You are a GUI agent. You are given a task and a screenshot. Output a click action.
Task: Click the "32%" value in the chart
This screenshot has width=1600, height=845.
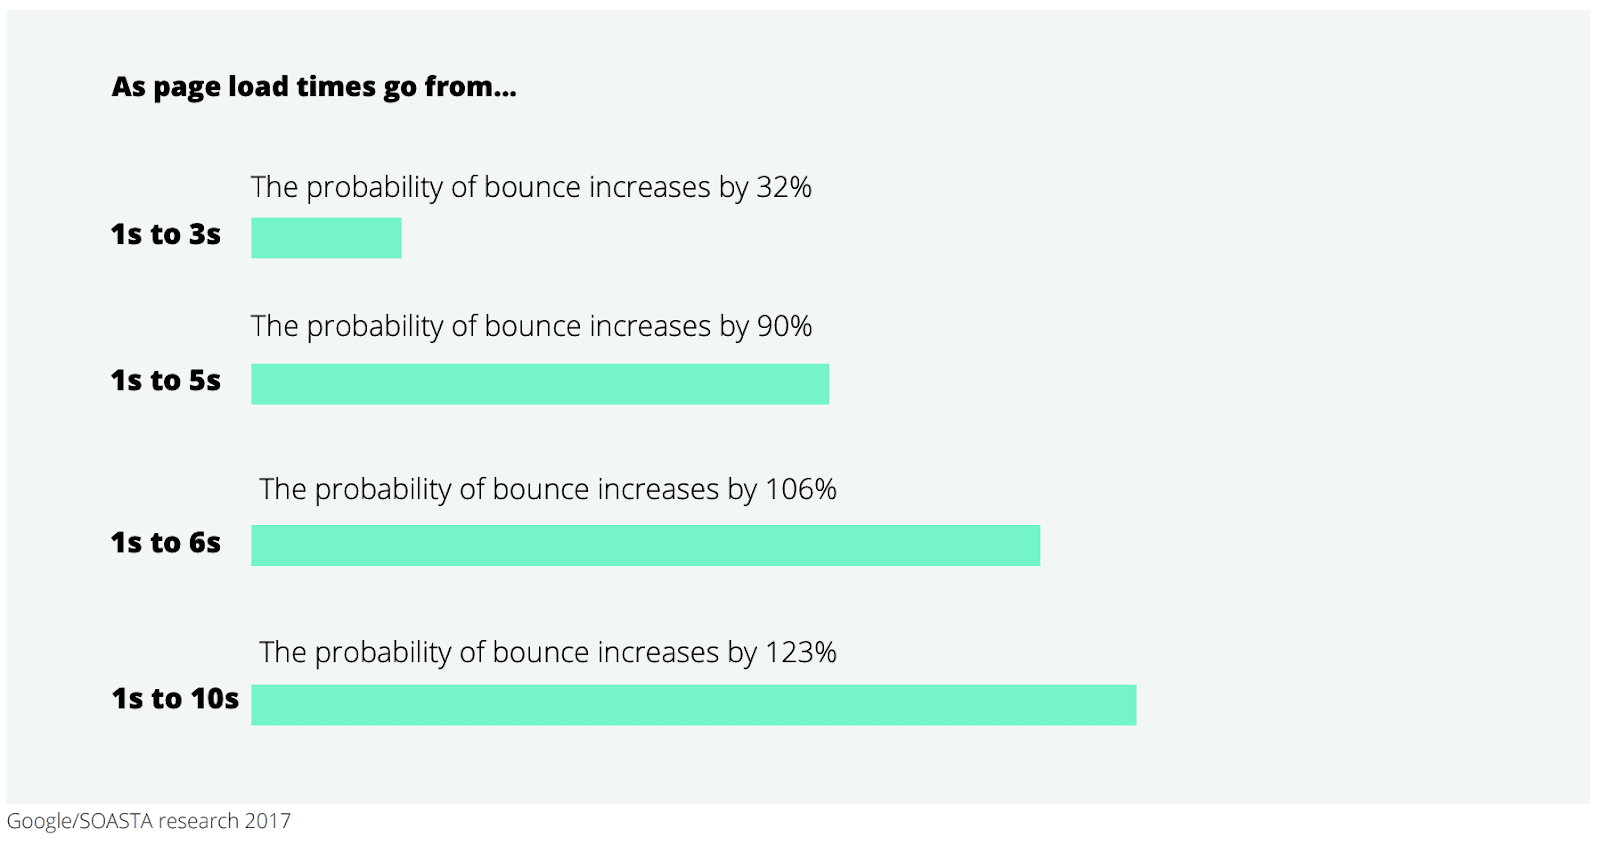click(x=784, y=187)
